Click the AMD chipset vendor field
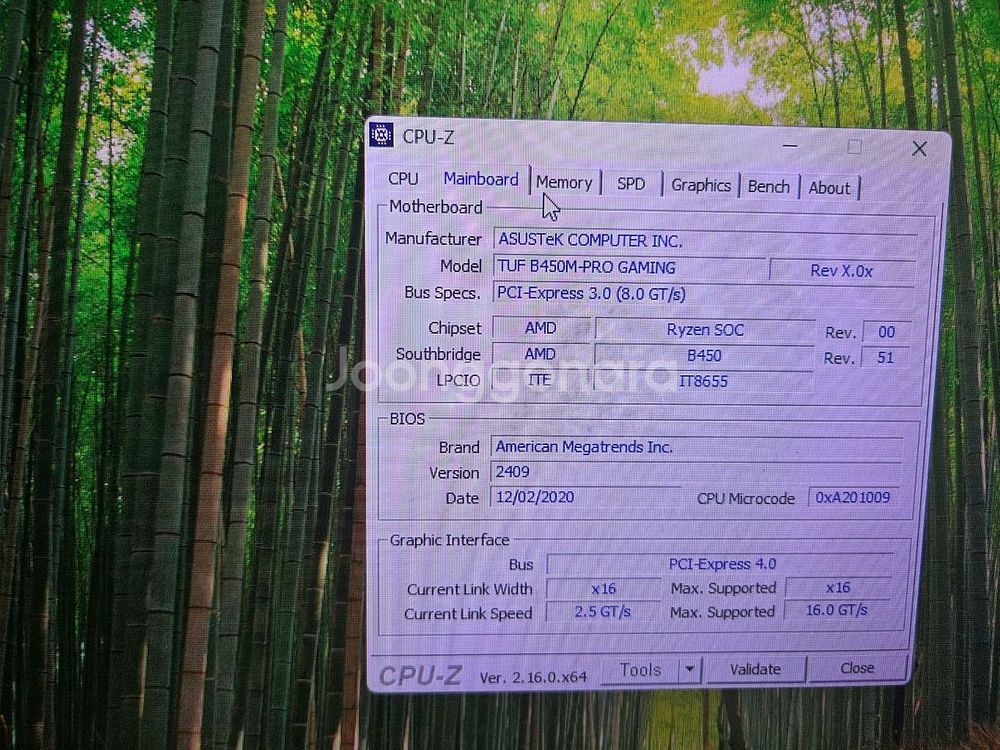Screen dimensions: 1000x750 [541, 328]
